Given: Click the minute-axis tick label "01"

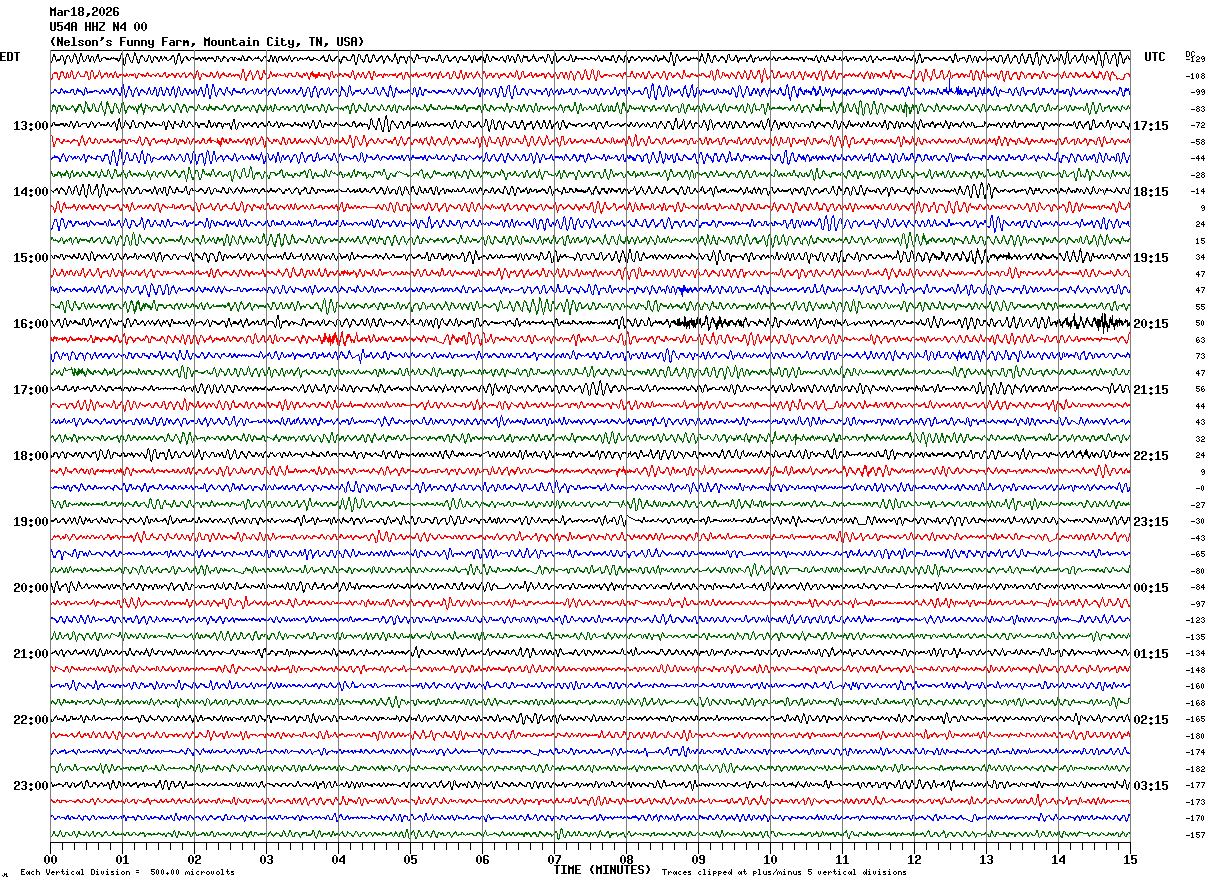Looking at the screenshot, I should tap(122, 859).
